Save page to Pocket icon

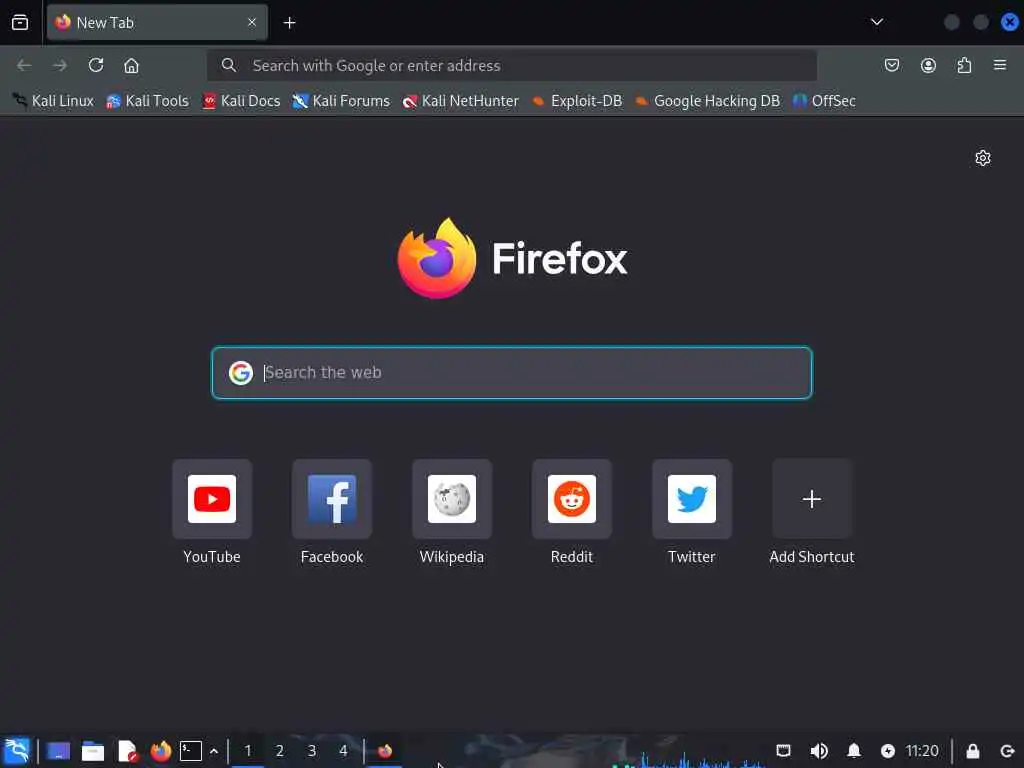(x=891, y=65)
